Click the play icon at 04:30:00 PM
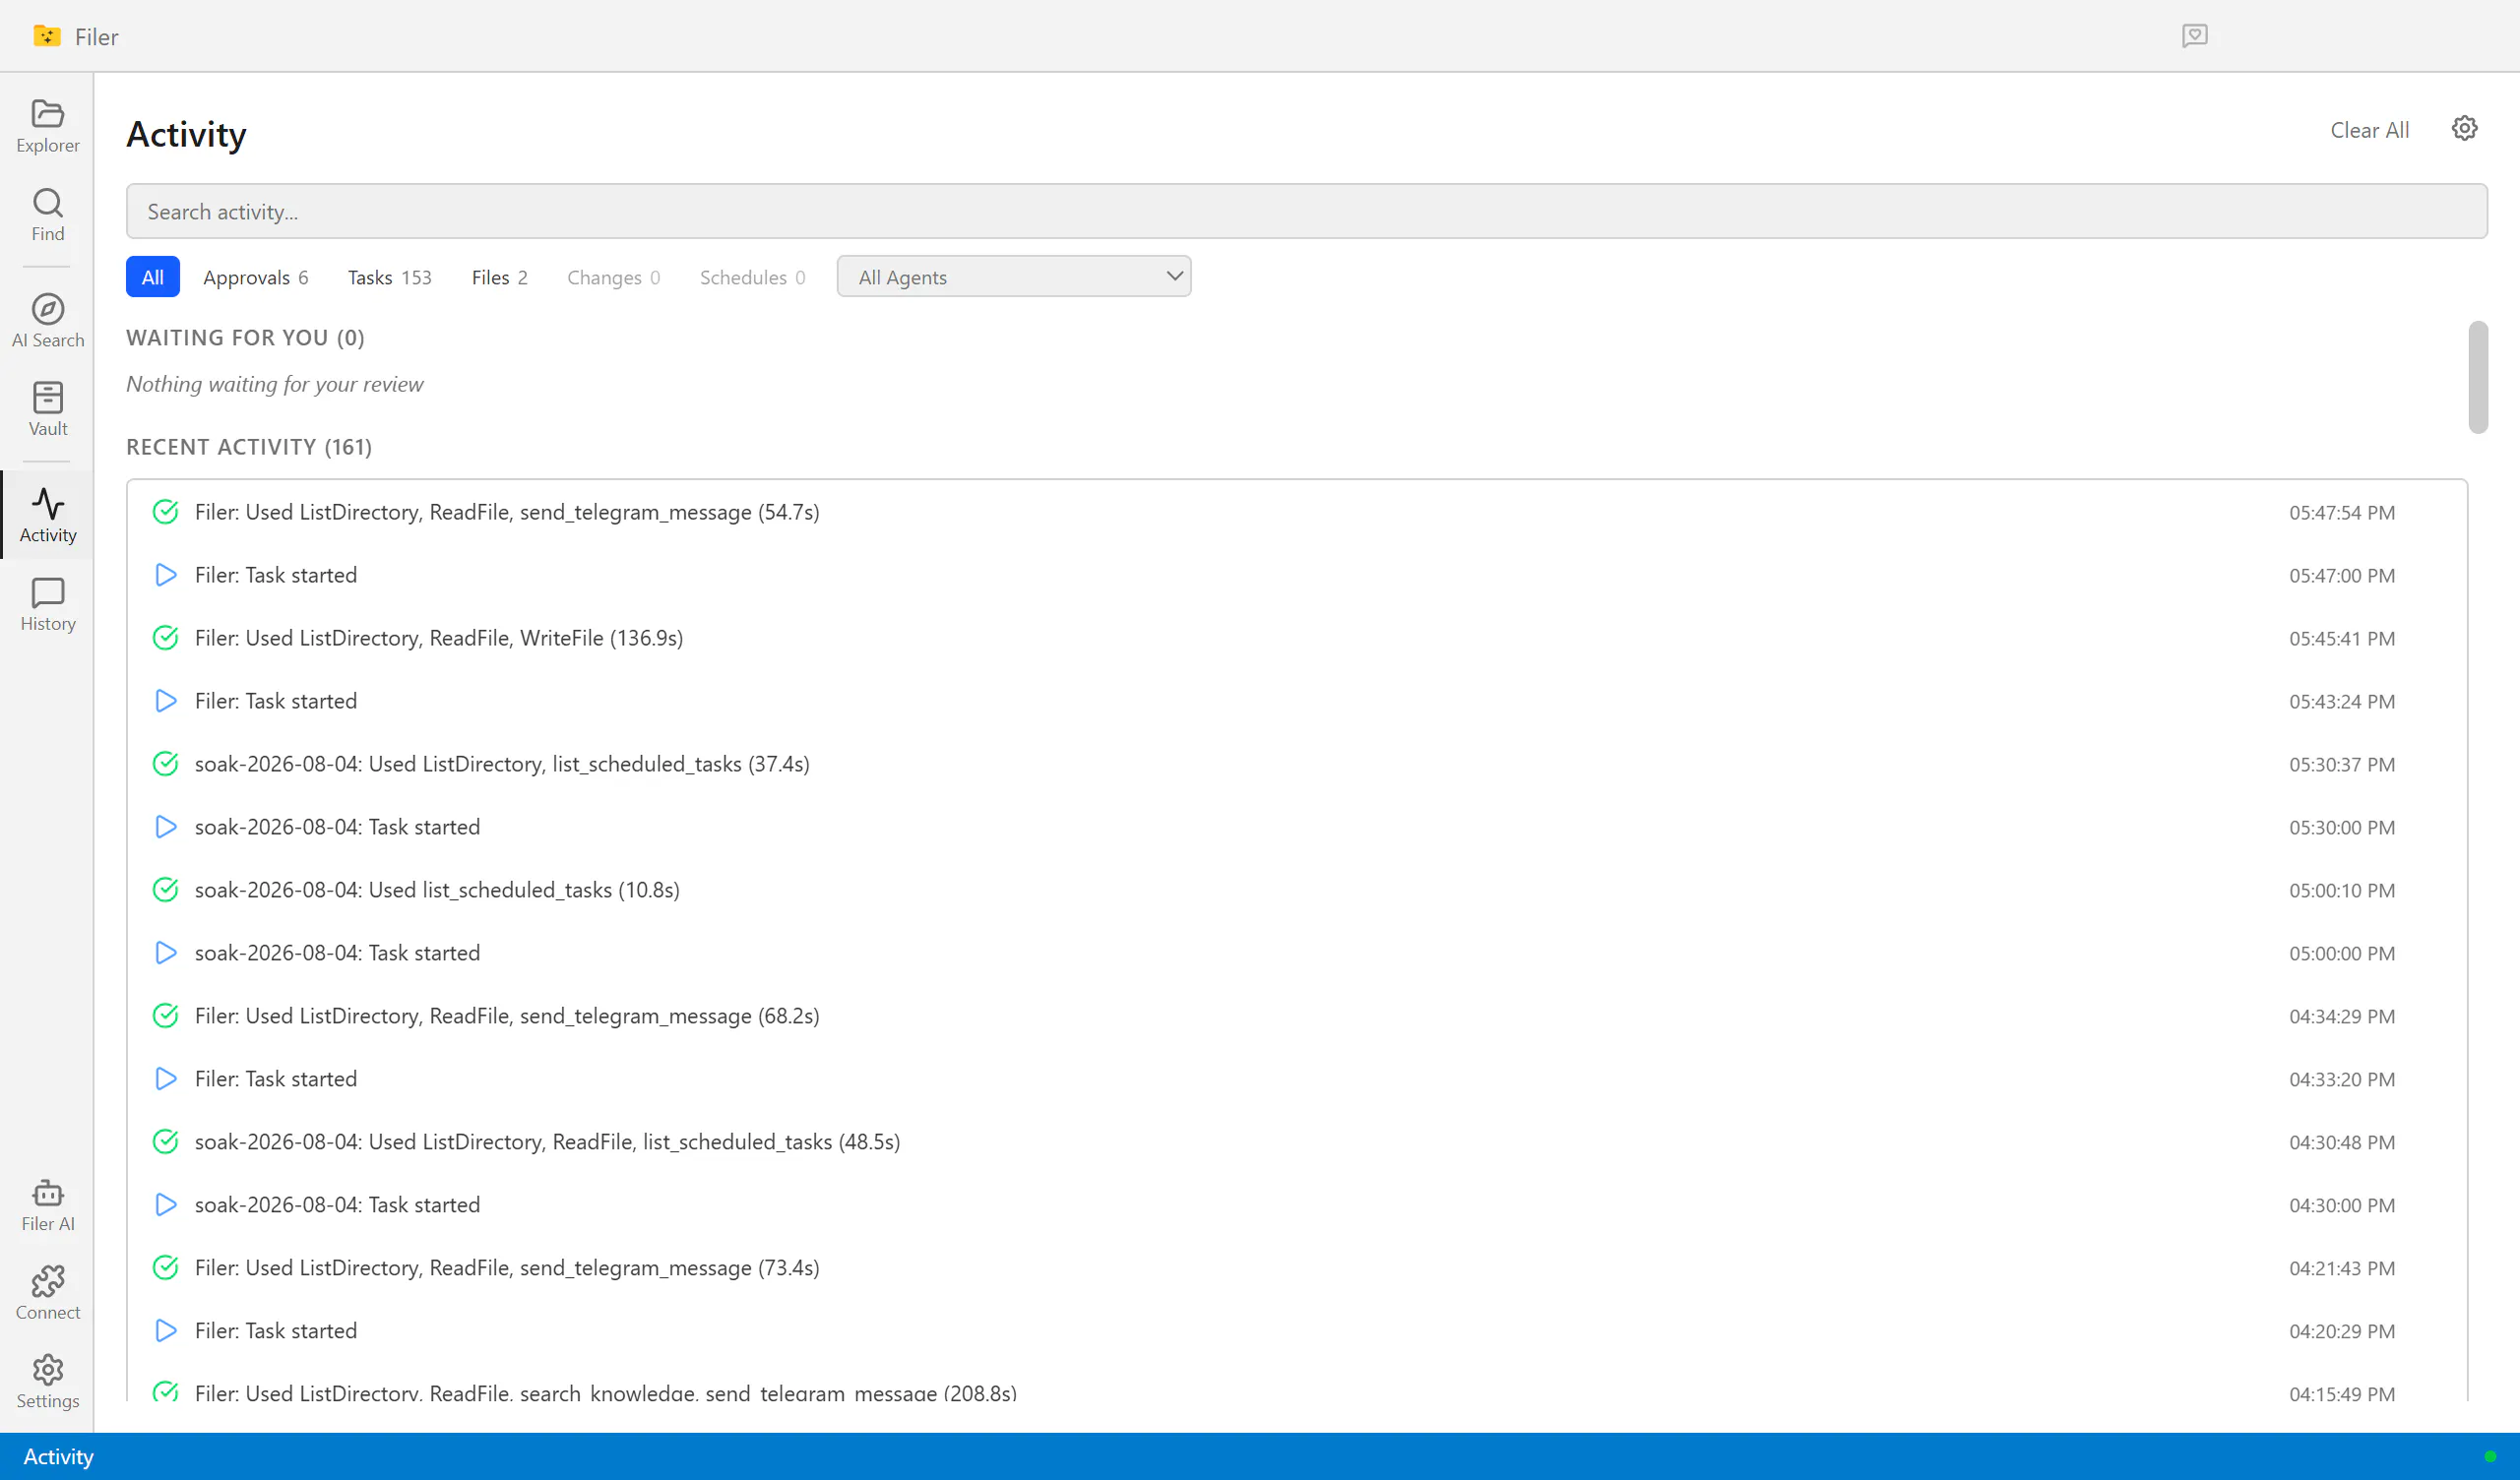The width and height of the screenshot is (2520, 1480). pos(165,1205)
